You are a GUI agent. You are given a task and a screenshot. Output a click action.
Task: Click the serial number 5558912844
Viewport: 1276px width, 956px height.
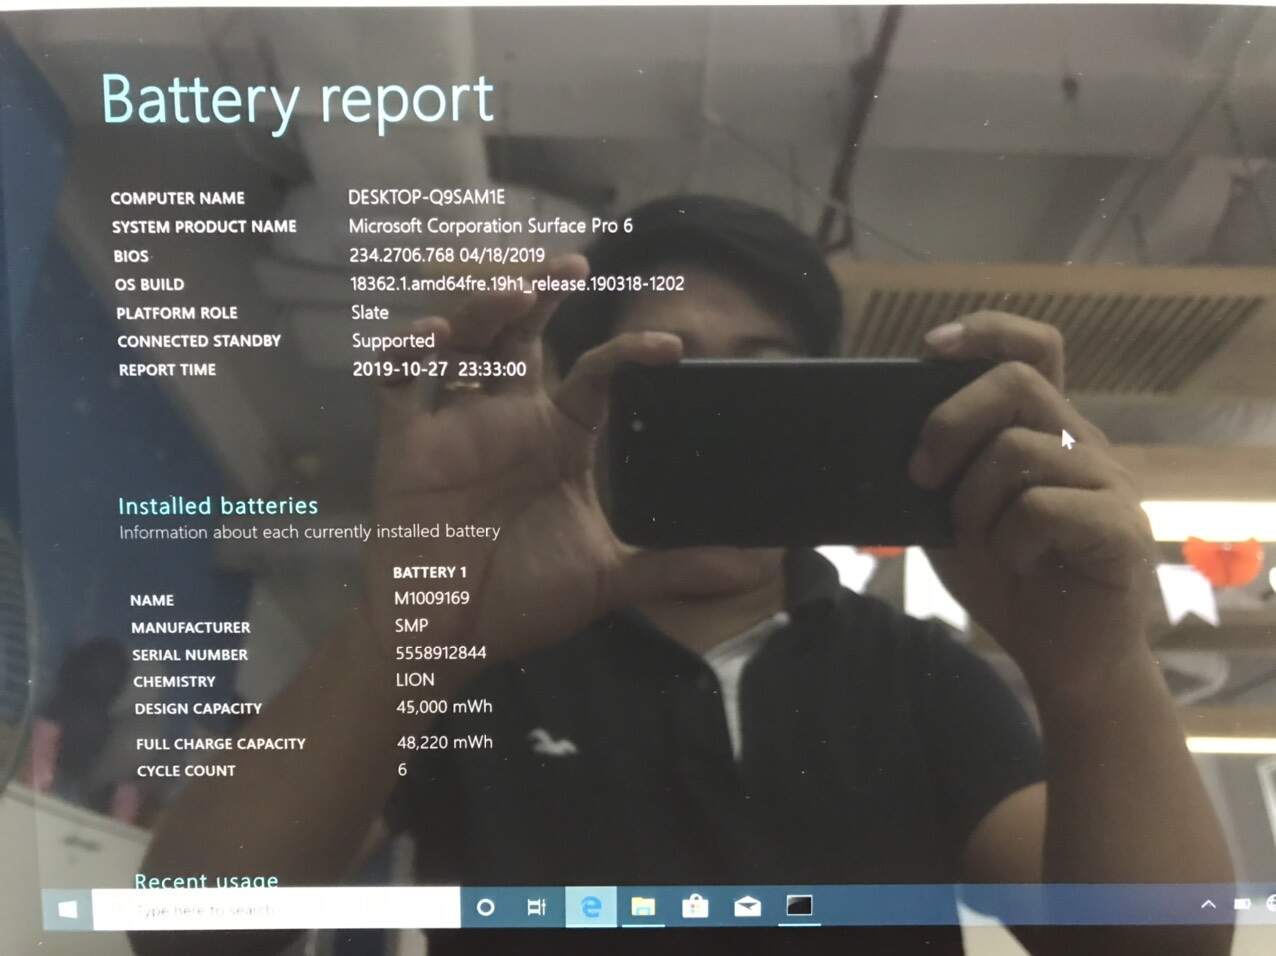440,653
